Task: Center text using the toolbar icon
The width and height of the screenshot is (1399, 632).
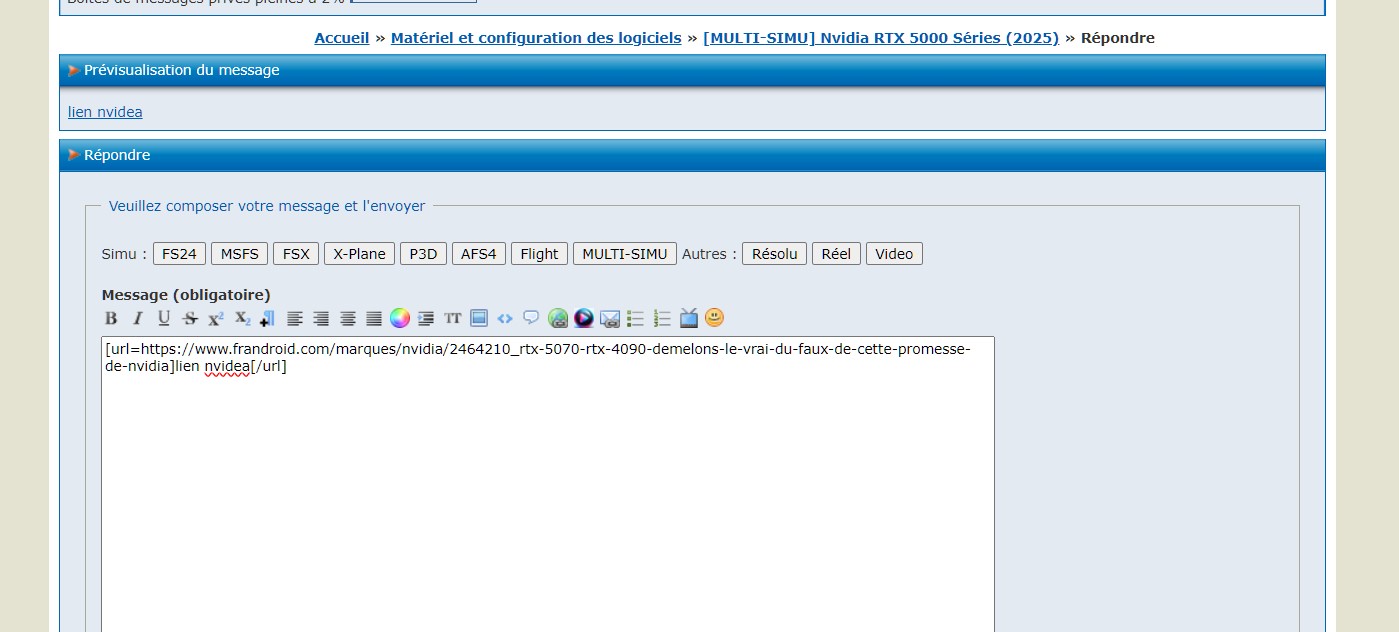Action: 347,319
